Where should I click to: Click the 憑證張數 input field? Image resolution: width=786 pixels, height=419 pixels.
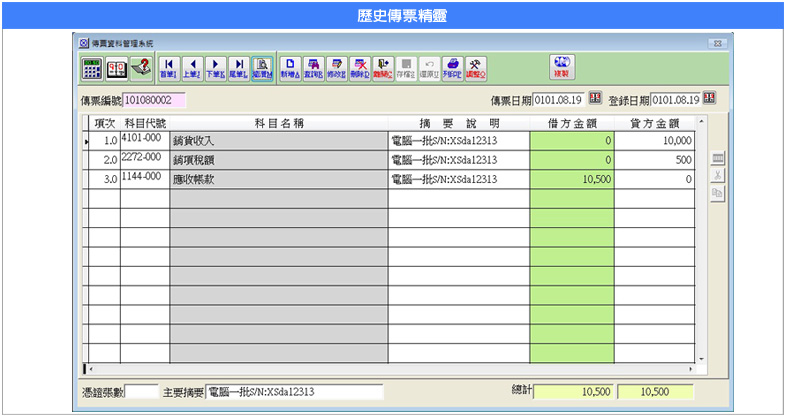(142, 392)
